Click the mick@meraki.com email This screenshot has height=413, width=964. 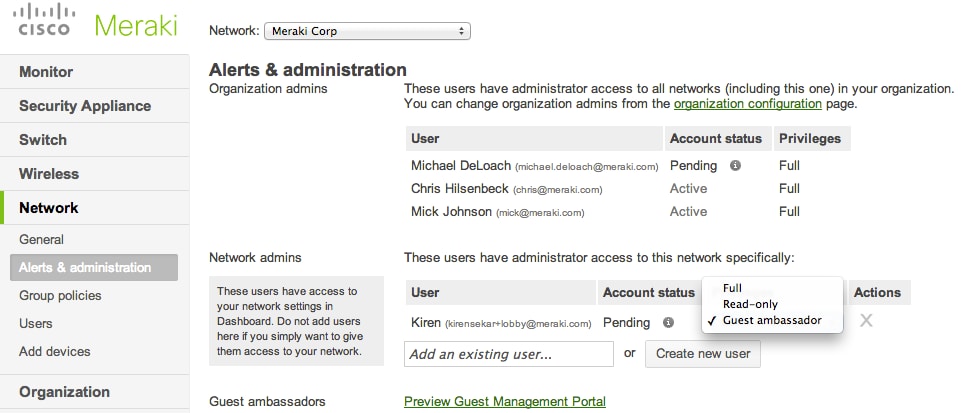point(540,213)
